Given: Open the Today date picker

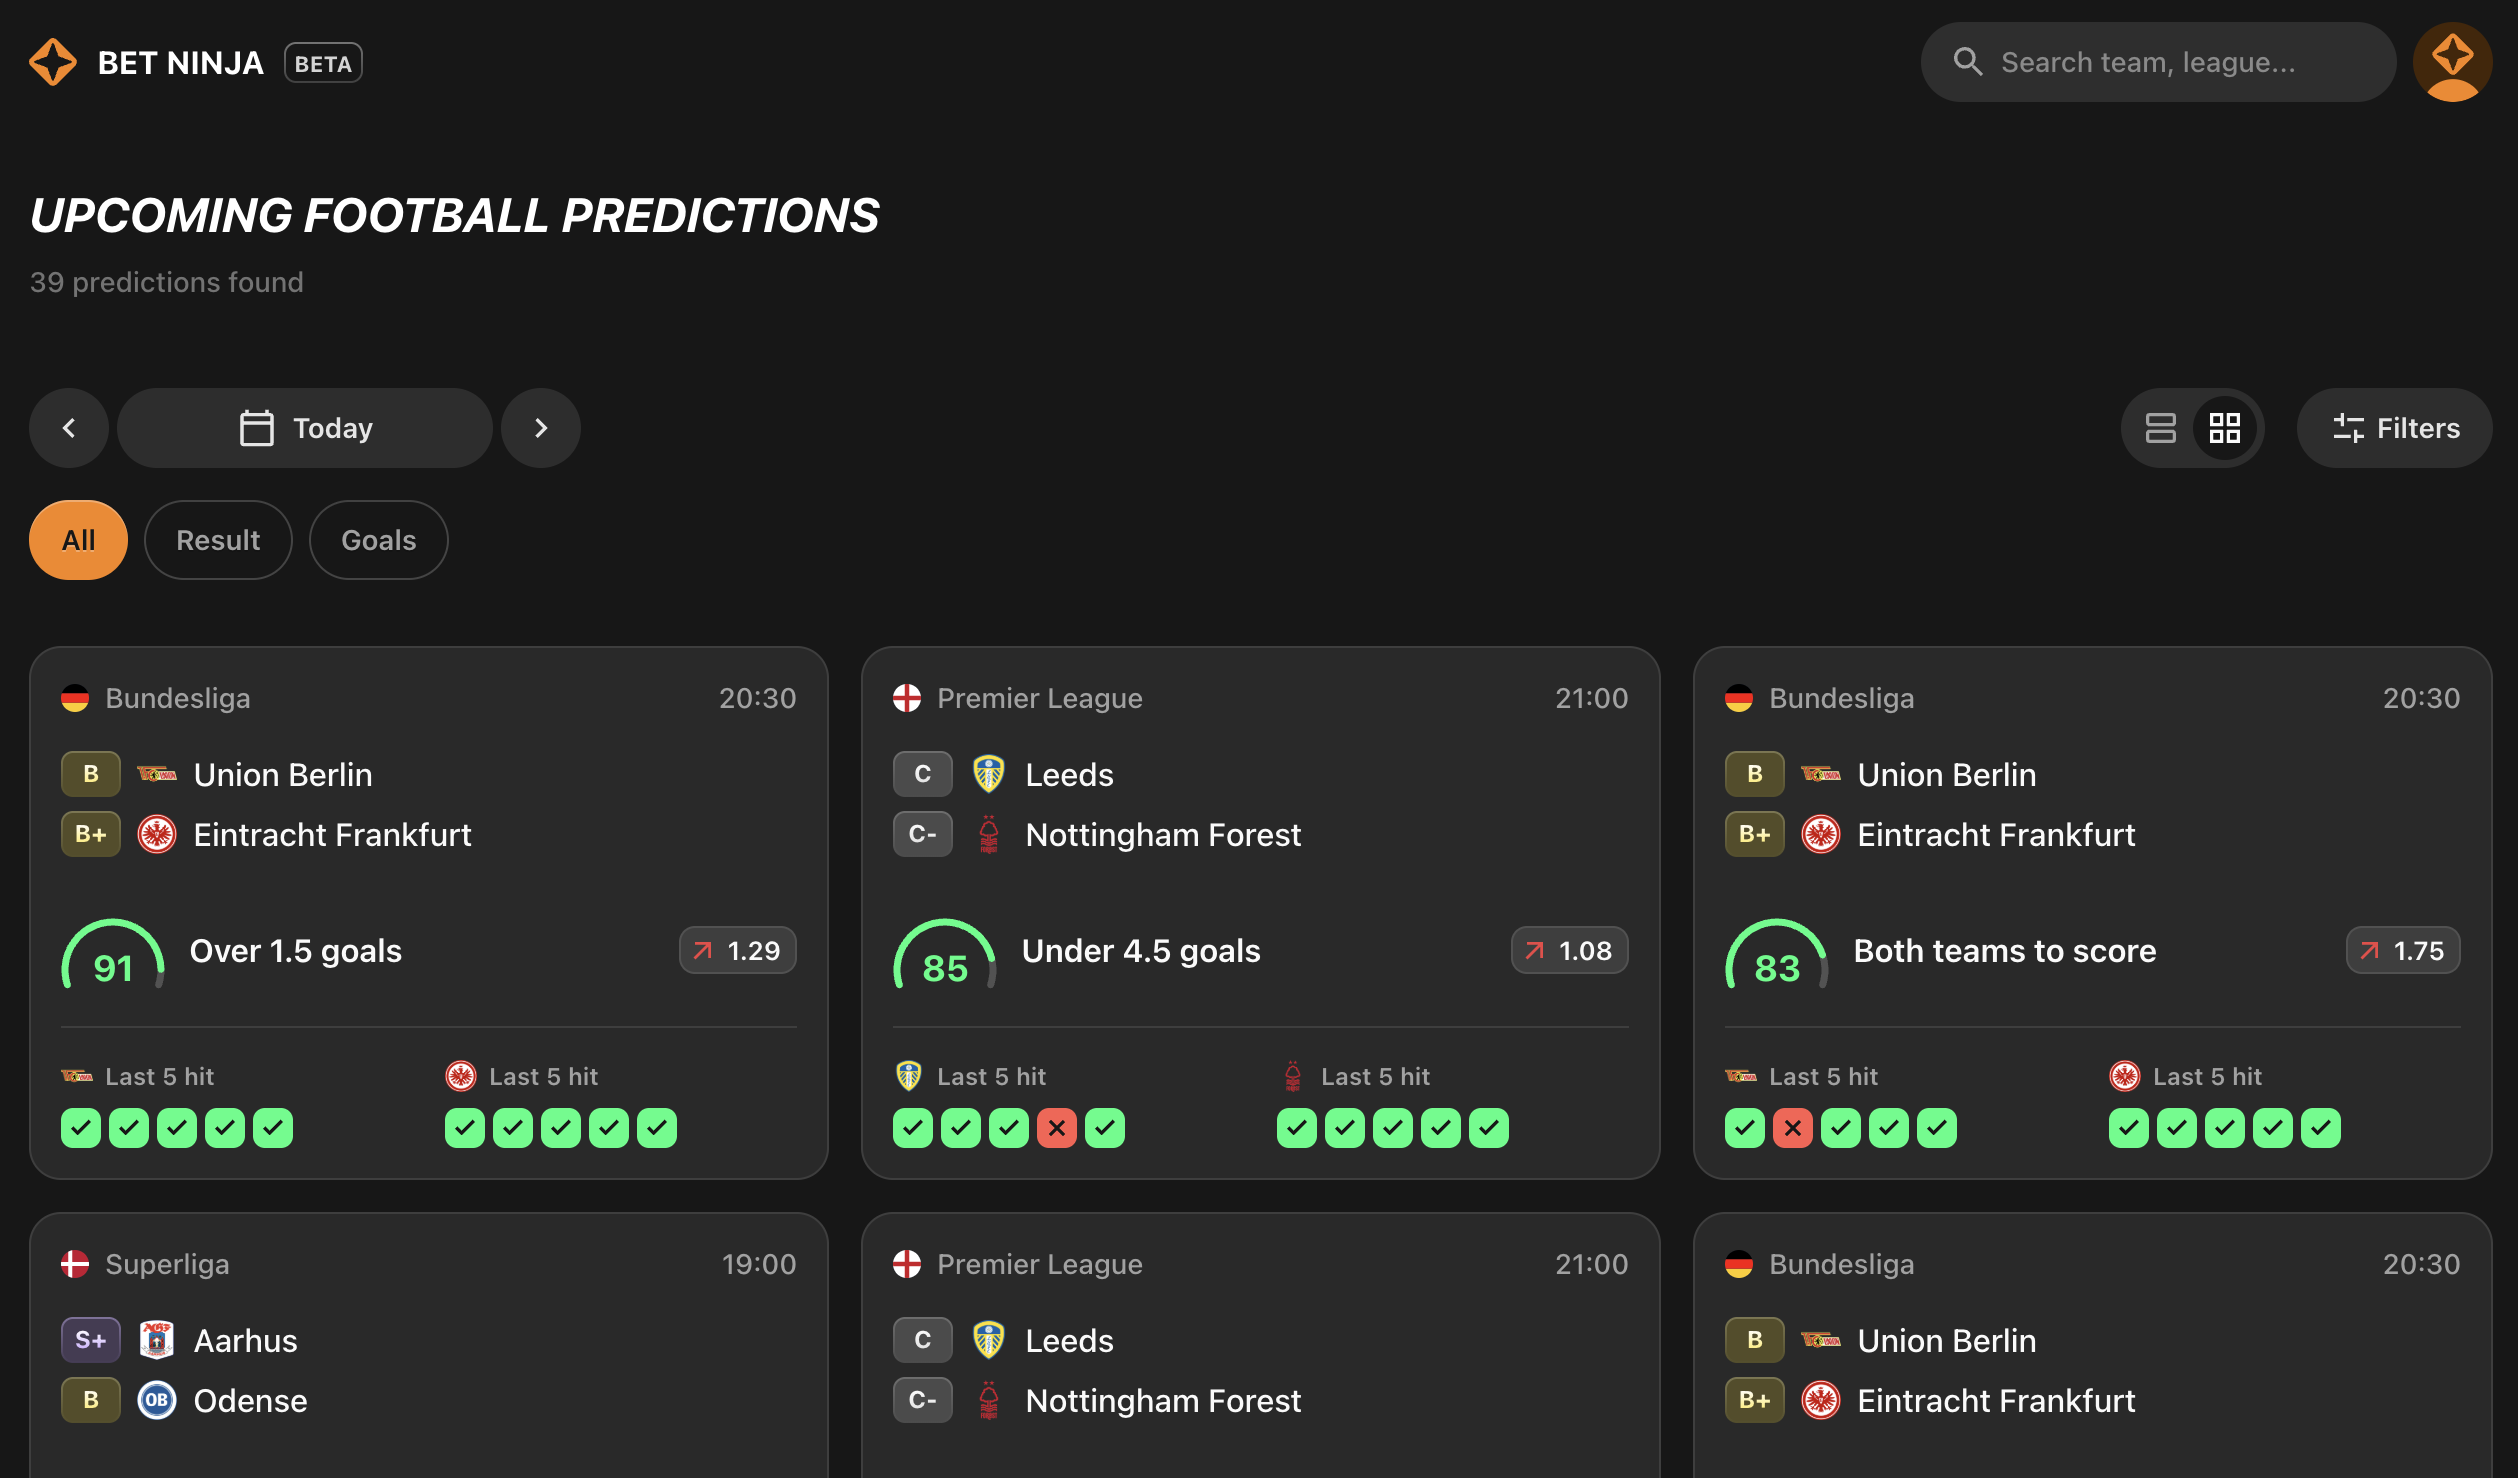Looking at the screenshot, I should click(x=304, y=427).
